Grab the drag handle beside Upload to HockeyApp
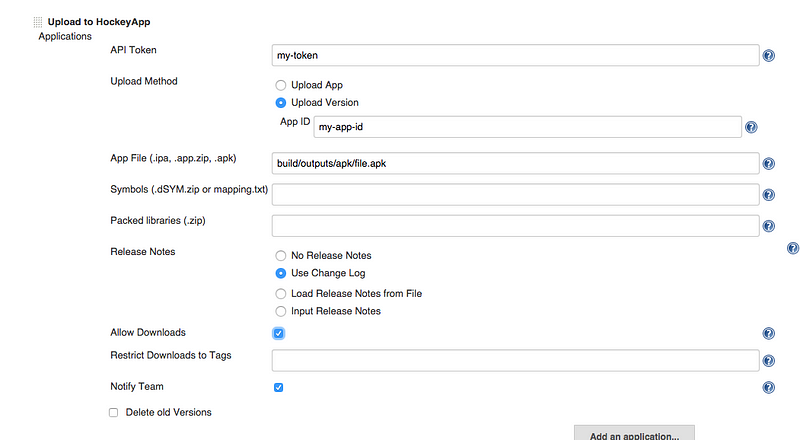 click(38, 22)
